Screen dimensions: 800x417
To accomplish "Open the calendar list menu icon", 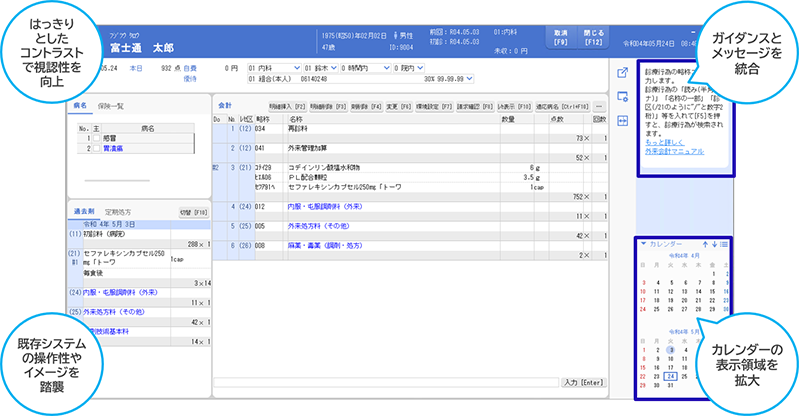I will [x=724, y=243].
